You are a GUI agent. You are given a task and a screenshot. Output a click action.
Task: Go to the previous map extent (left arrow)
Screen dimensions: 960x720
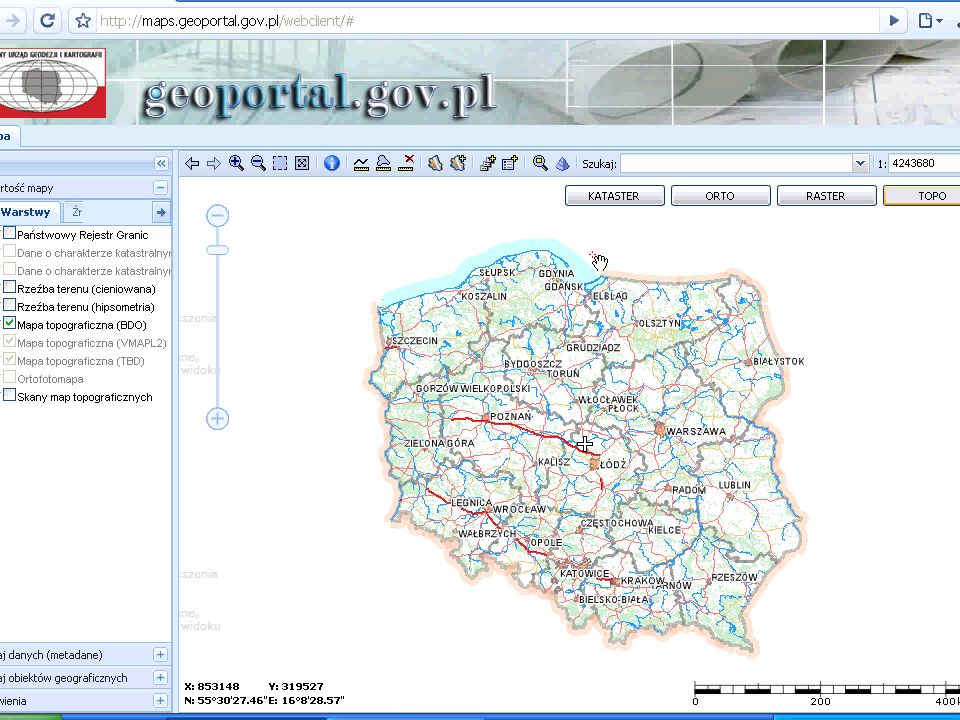(x=192, y=163)
